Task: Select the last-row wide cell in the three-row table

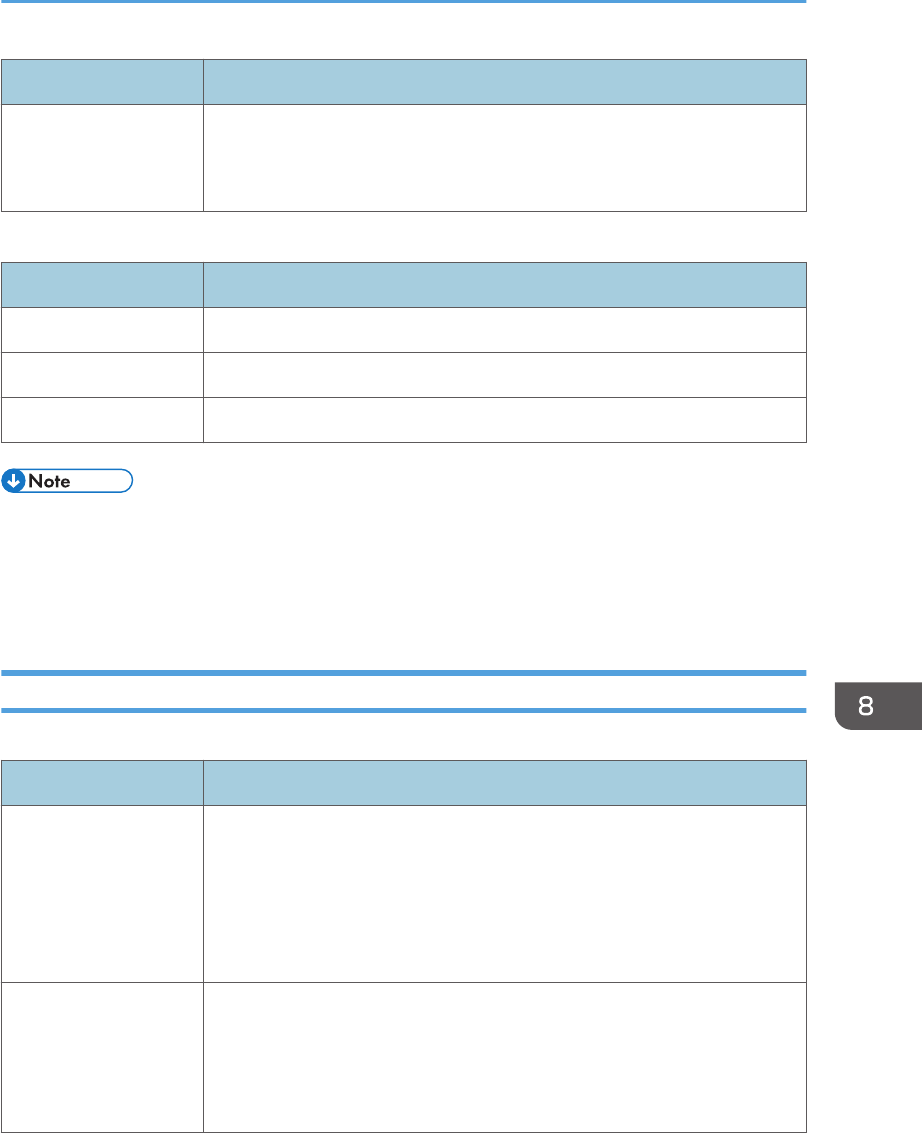Action: [504, 420]
